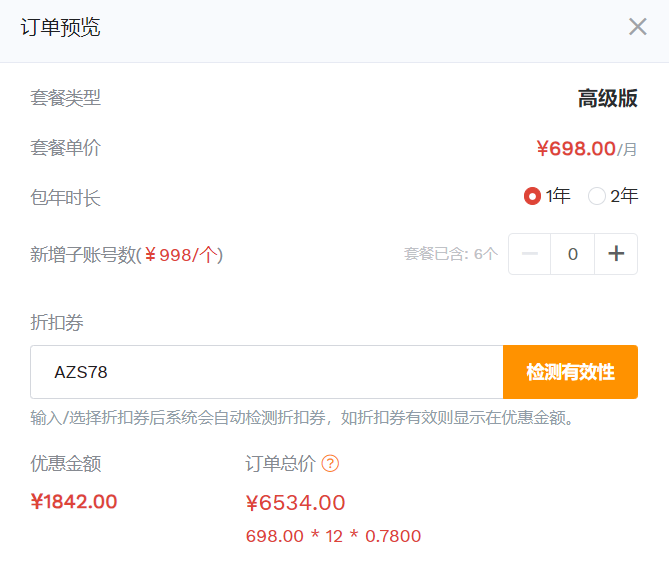Click the ¥6534.00 order total
669x574 pixels.
tap(295, 503)
